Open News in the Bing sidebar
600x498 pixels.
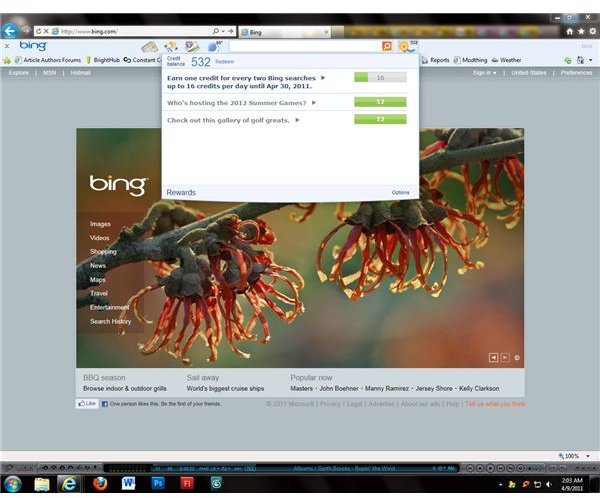[x=98, y=265]
